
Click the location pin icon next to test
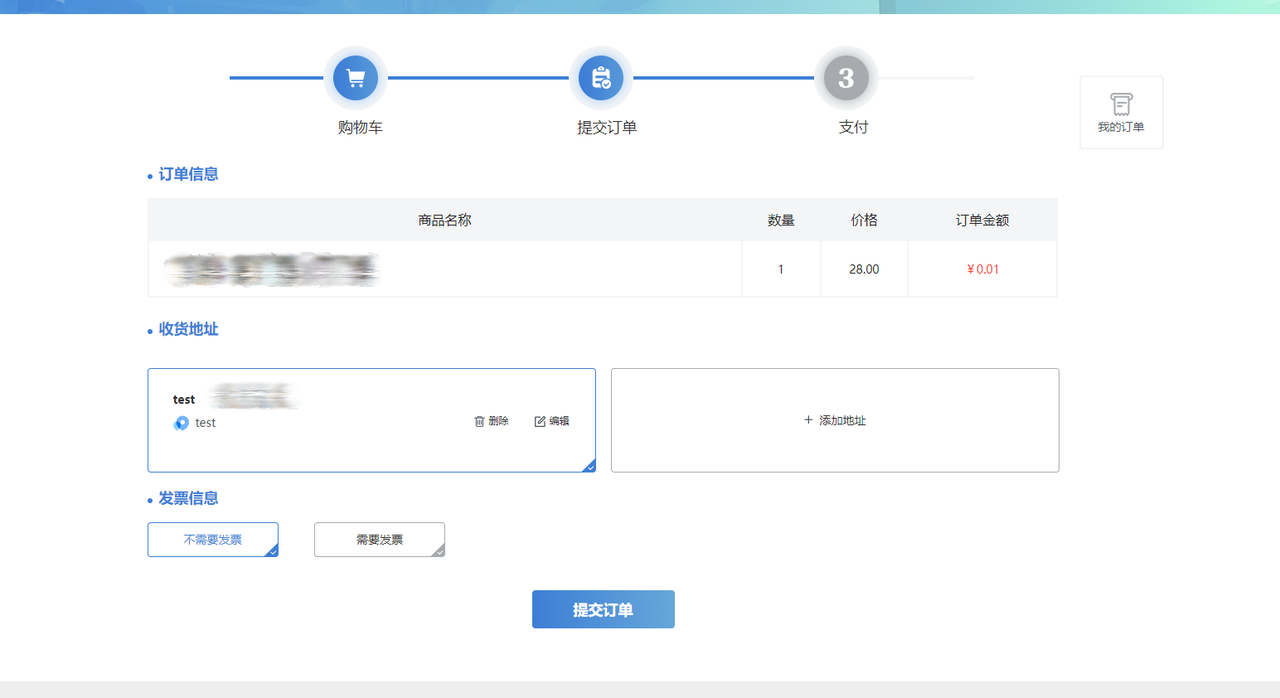(181, 423)
